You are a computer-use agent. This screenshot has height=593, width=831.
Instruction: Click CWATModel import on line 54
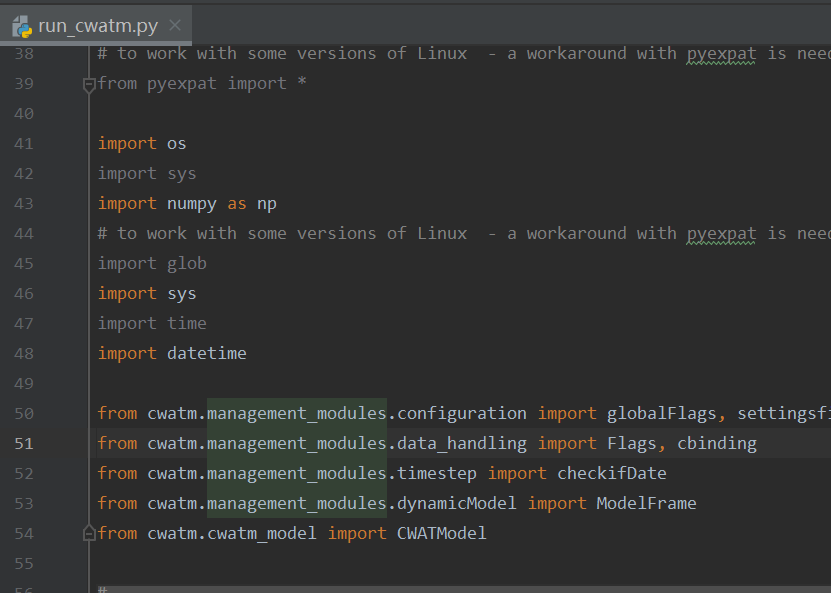(x=441, y=533)
